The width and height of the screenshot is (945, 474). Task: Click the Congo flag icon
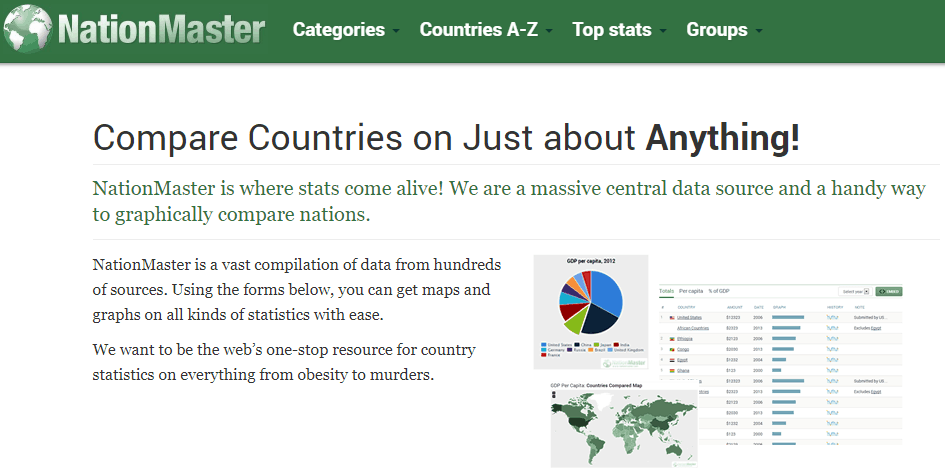672,350
